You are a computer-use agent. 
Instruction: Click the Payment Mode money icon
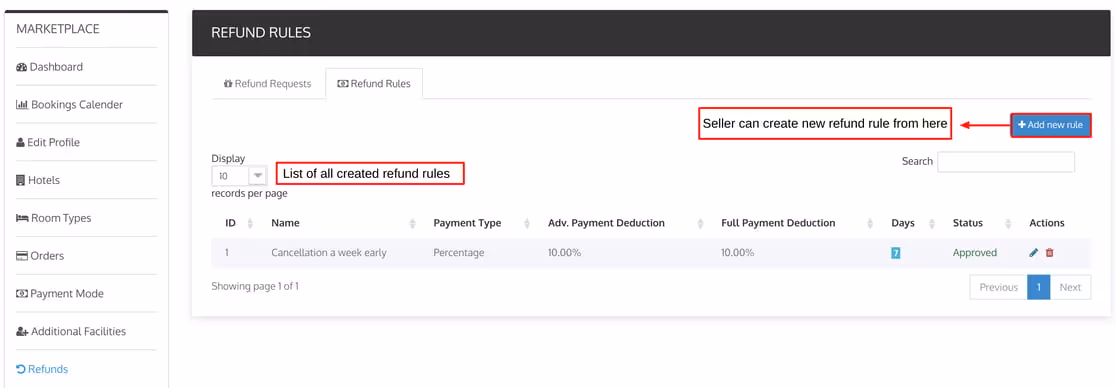point(21,293)
